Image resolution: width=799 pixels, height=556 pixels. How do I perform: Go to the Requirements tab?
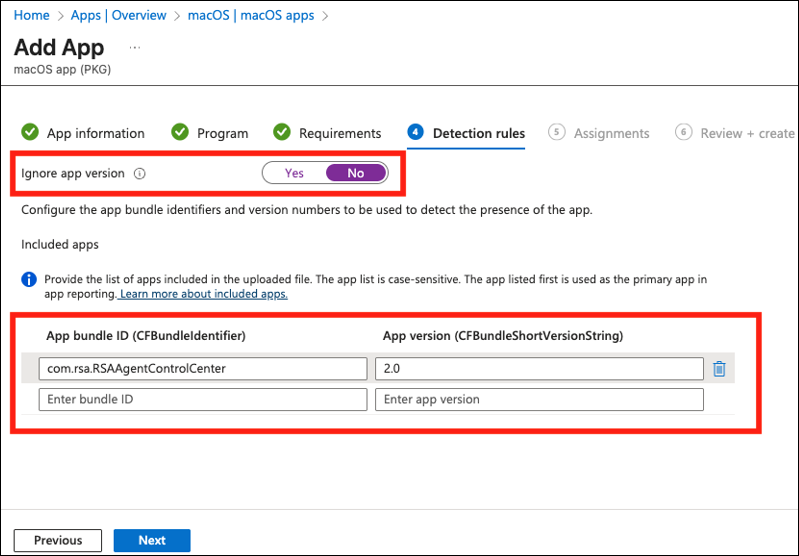pyautogui.click(x=340, y=133)
